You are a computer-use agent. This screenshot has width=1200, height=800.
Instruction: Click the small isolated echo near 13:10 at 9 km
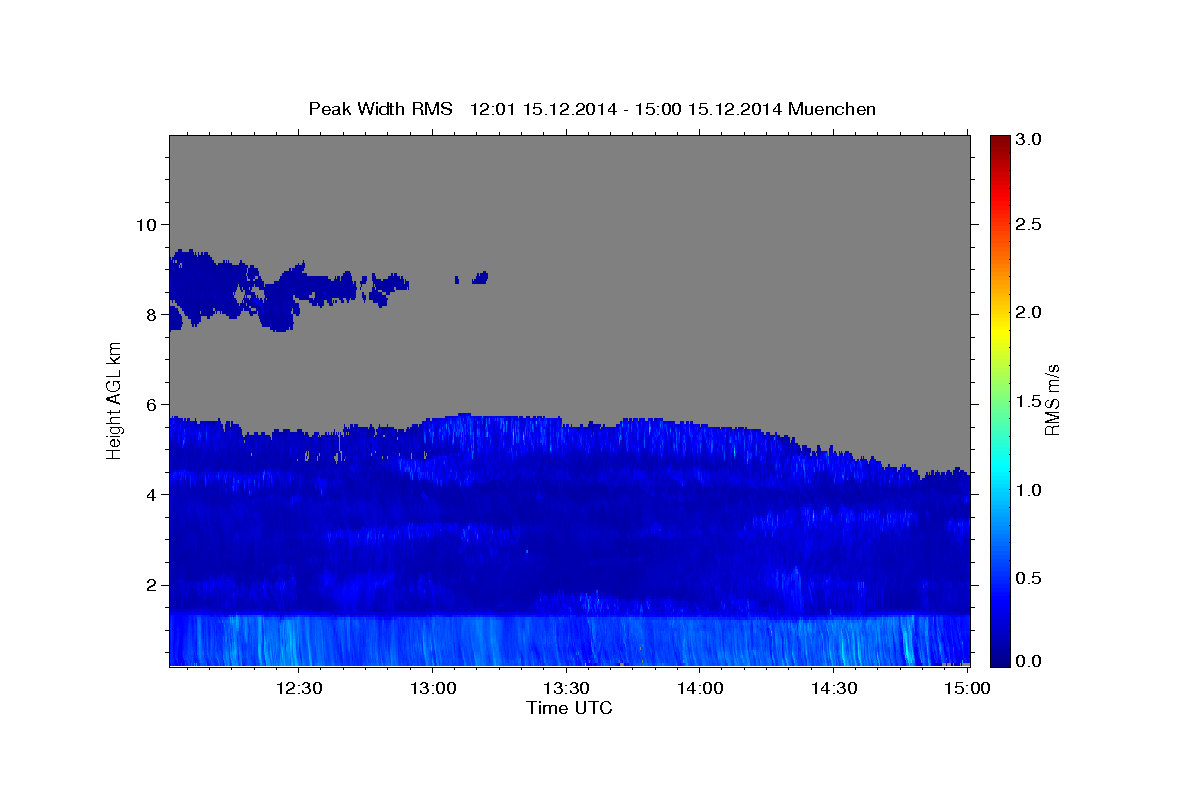[480, 277]
